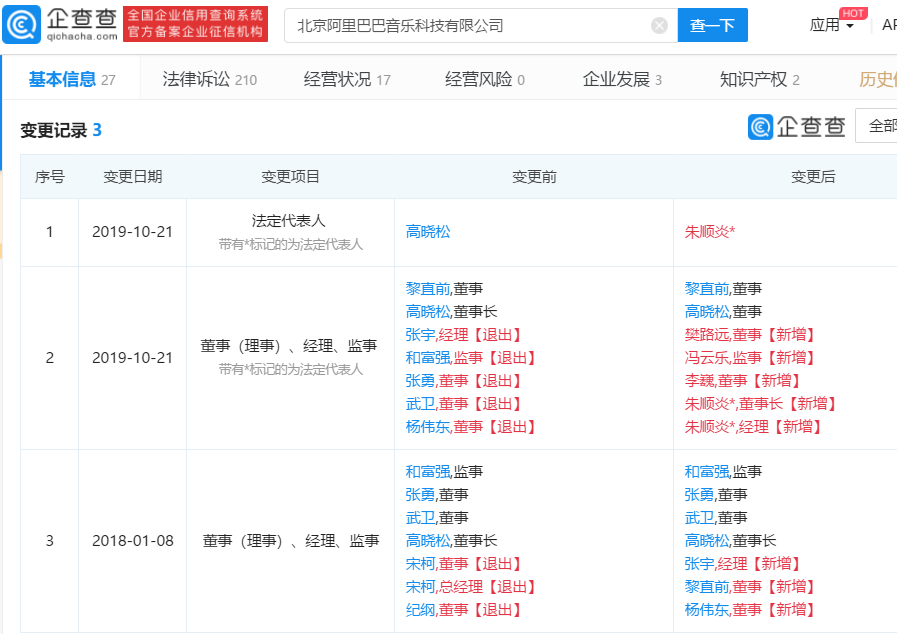Click 武卫,董事【退出】 in row 2

463,403
